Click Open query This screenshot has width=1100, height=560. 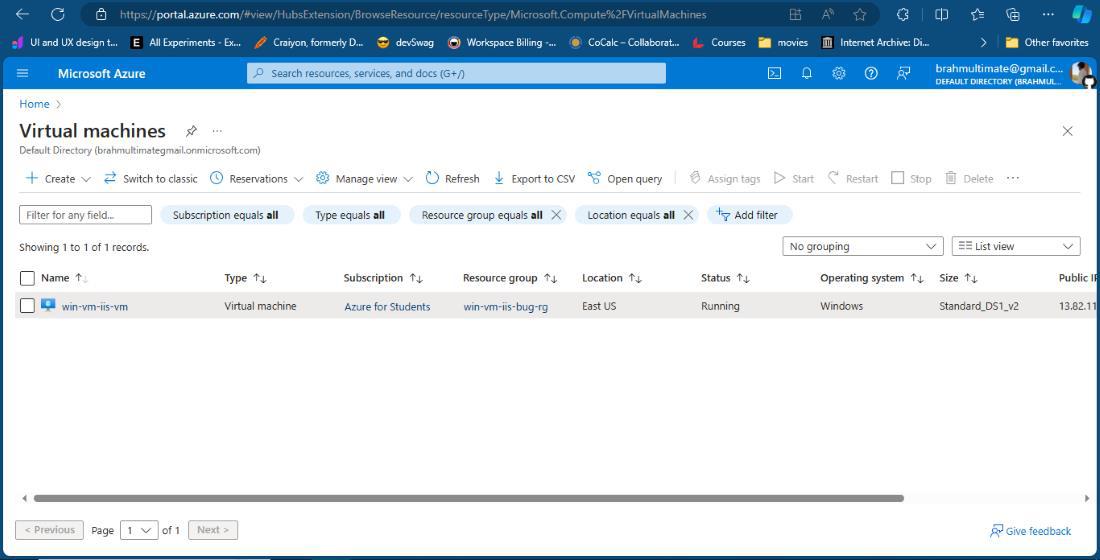point(625,179)
